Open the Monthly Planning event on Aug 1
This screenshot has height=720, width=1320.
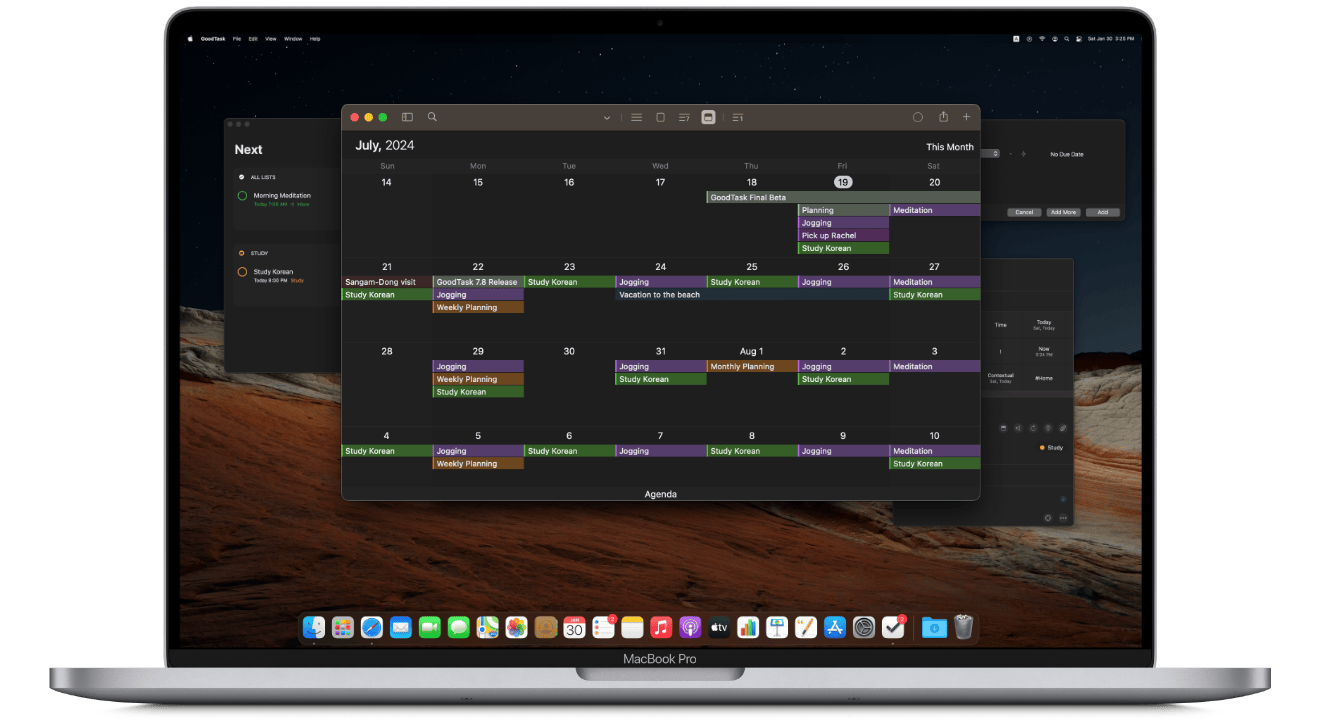tap(752, 367)
